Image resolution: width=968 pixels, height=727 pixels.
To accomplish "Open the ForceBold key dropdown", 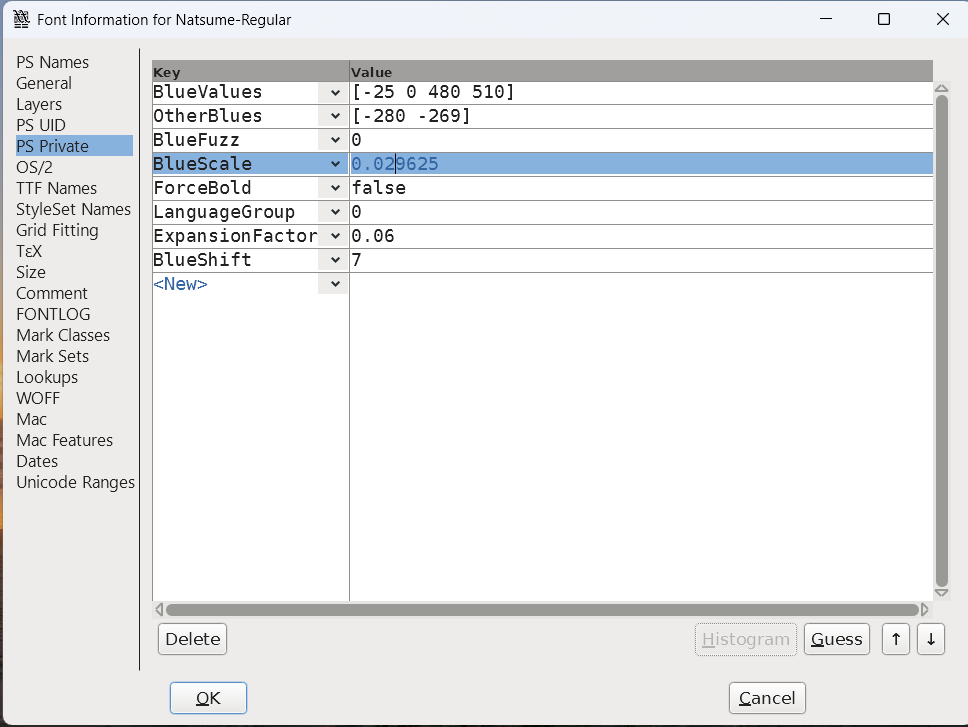I will click(x=334, y=187).
